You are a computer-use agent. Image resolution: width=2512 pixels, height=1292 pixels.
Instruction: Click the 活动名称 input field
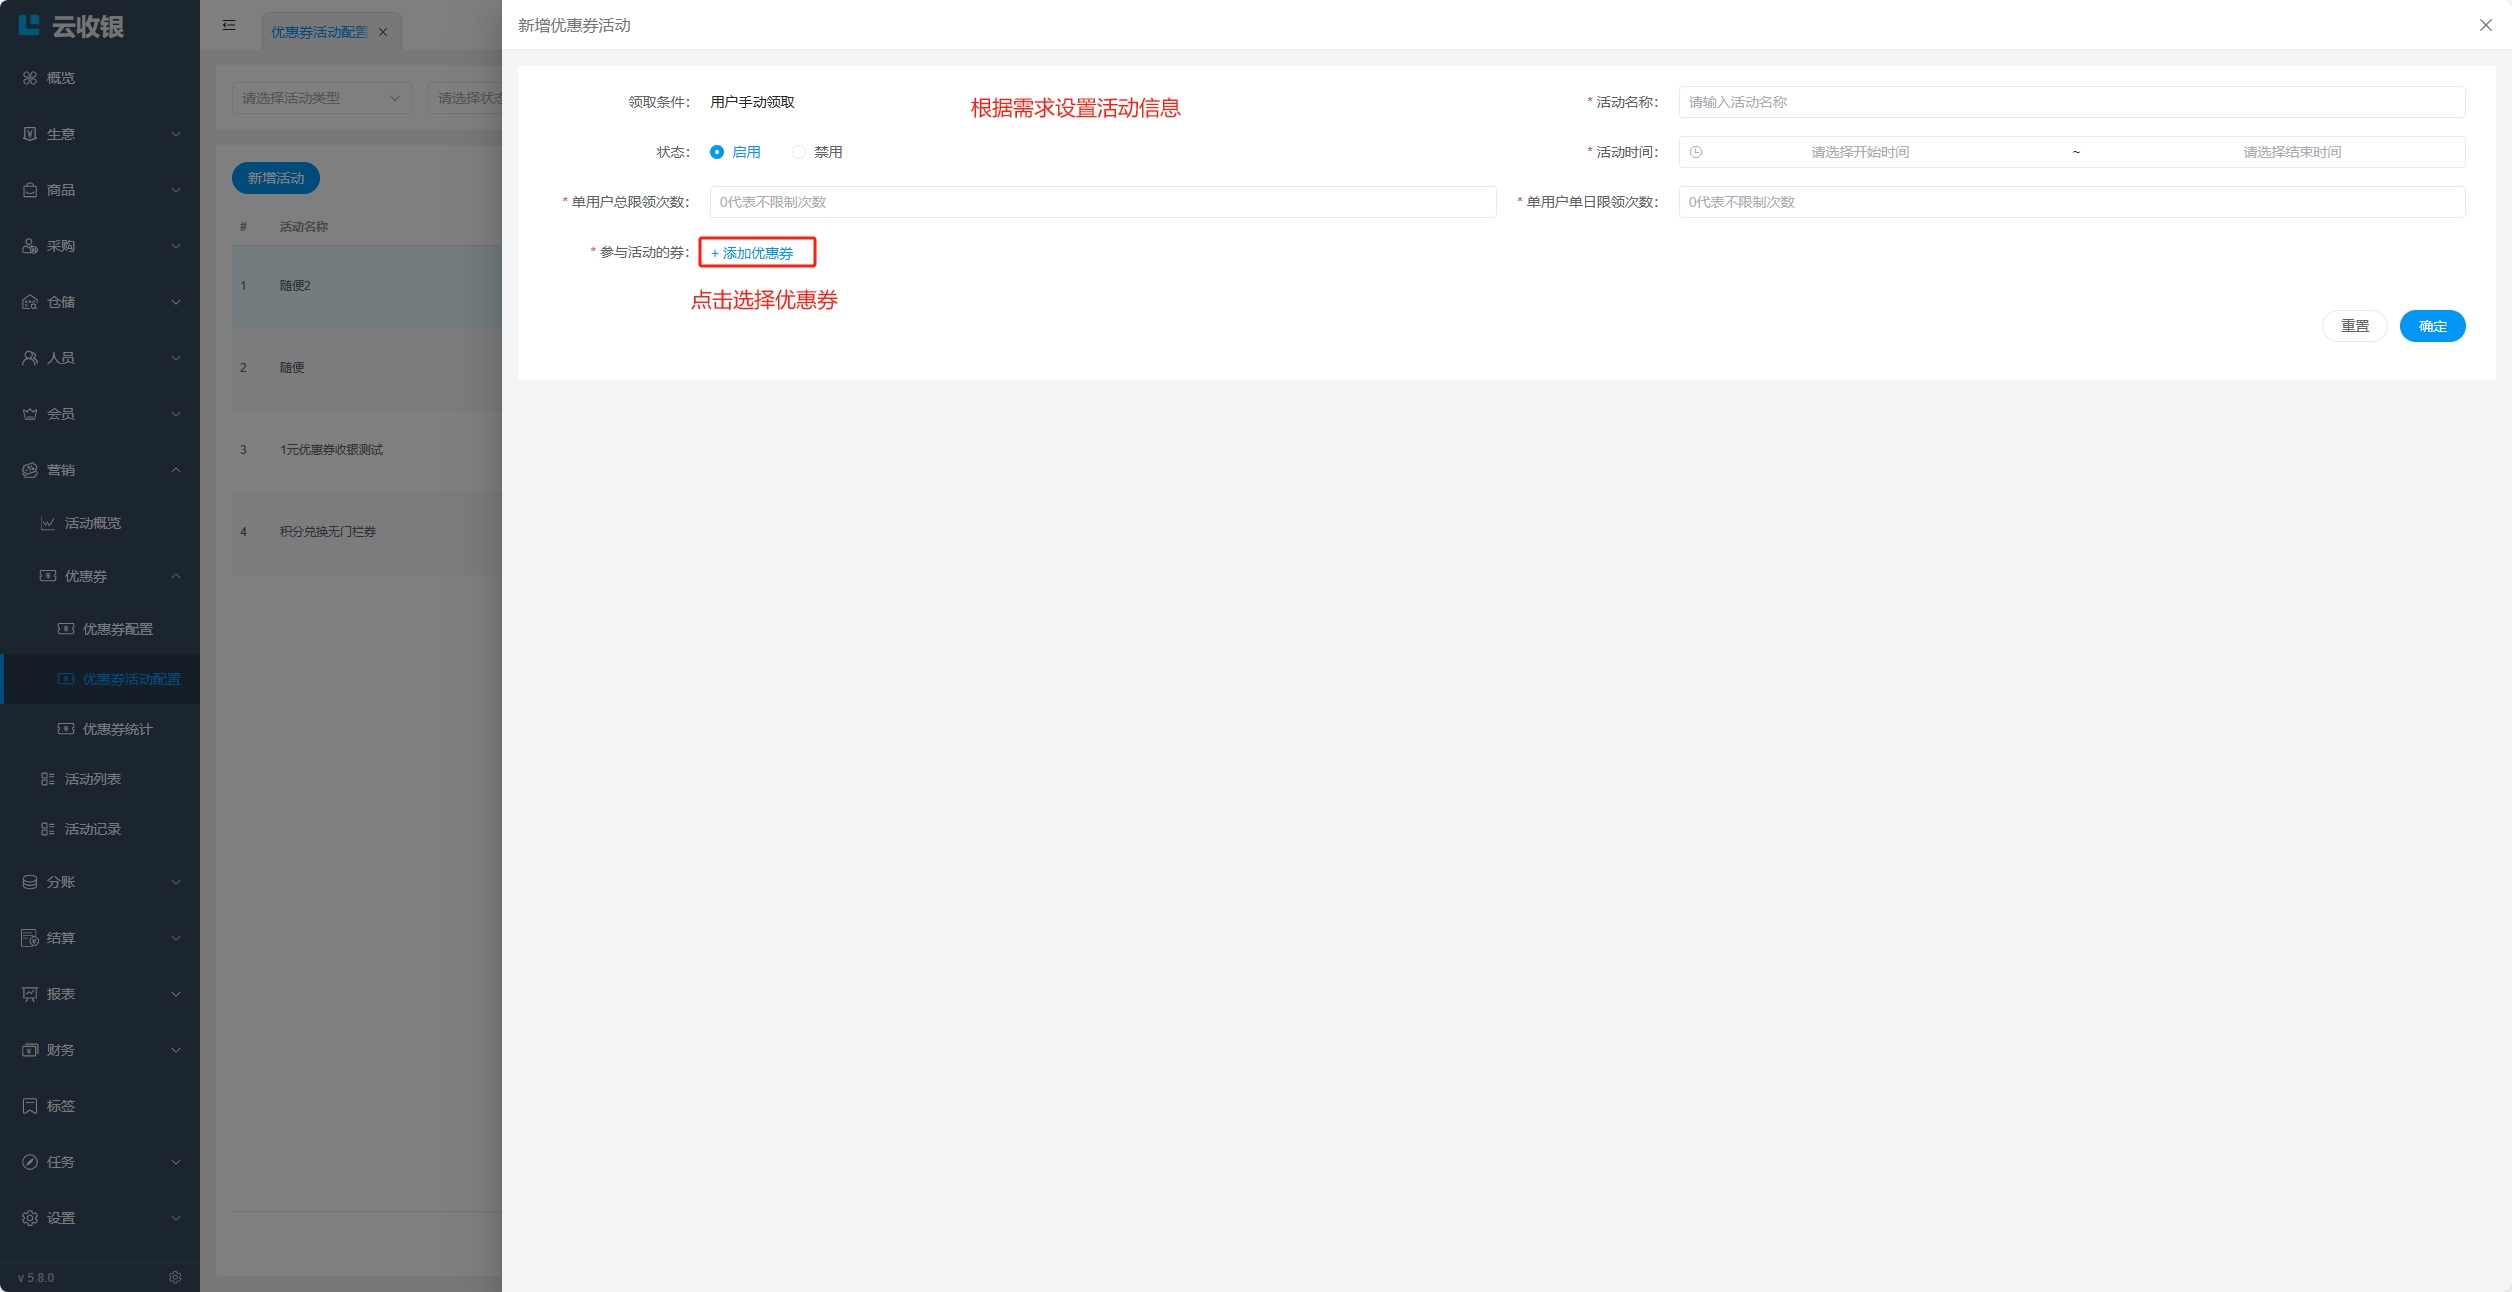[2070, 102]
